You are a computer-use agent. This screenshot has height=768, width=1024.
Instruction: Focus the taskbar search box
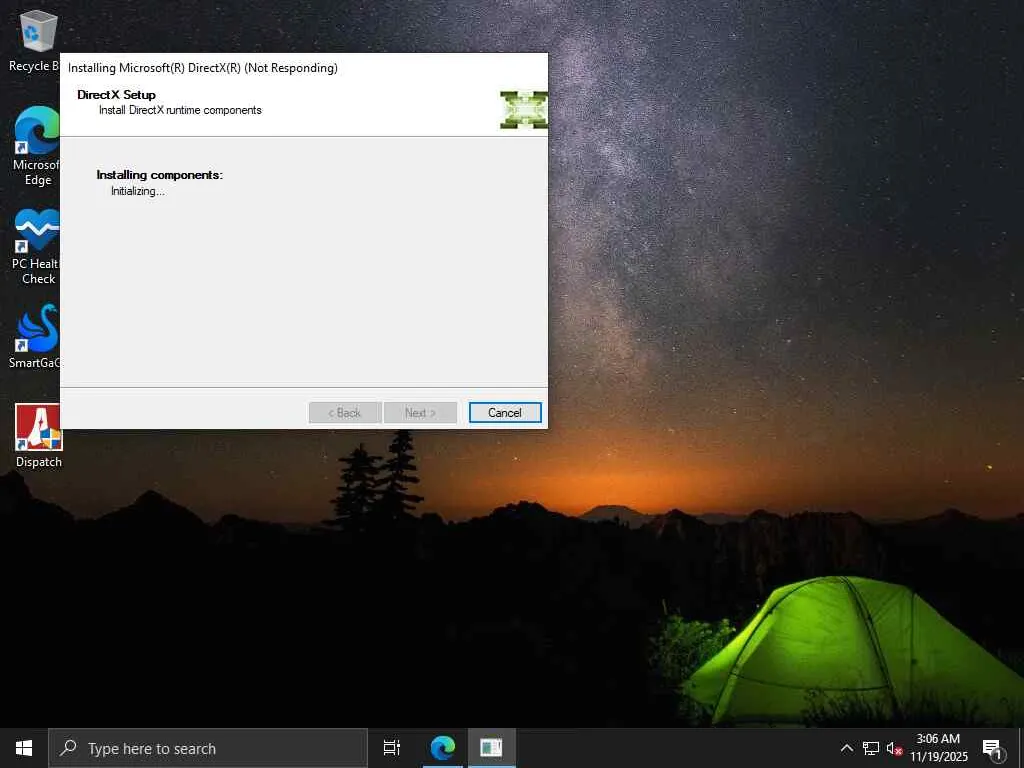click(208, 748)
